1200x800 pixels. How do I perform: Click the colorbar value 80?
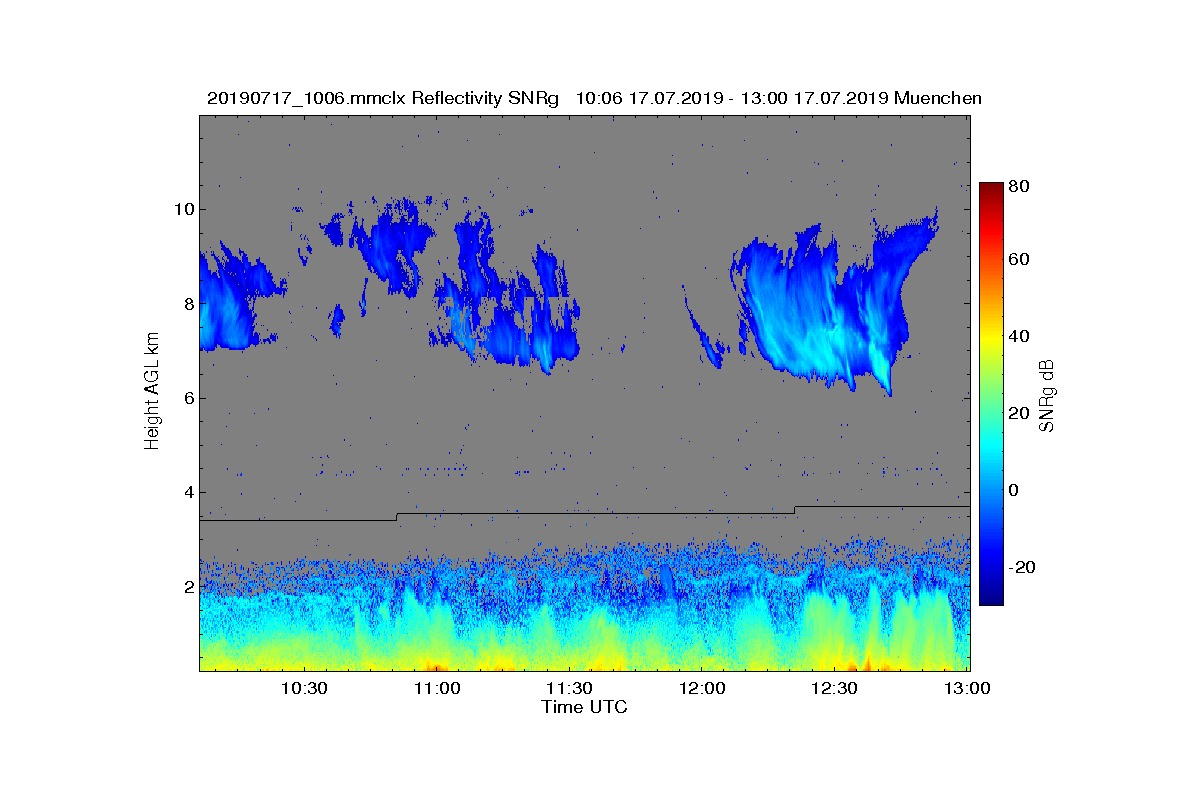(x=1020, y=186)
